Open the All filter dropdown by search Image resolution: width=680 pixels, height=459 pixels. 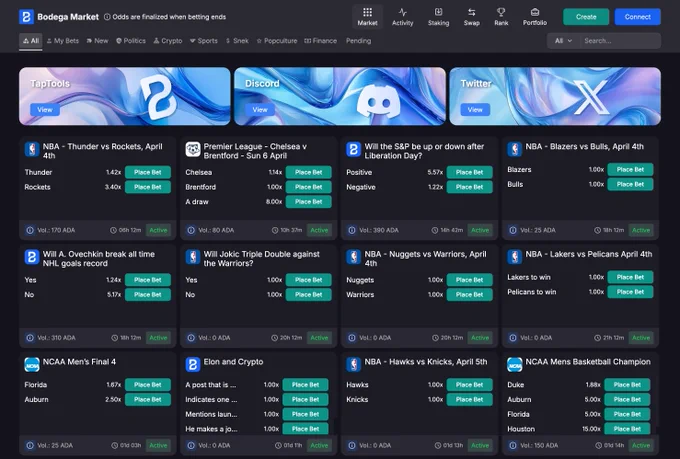coord(563,41)
